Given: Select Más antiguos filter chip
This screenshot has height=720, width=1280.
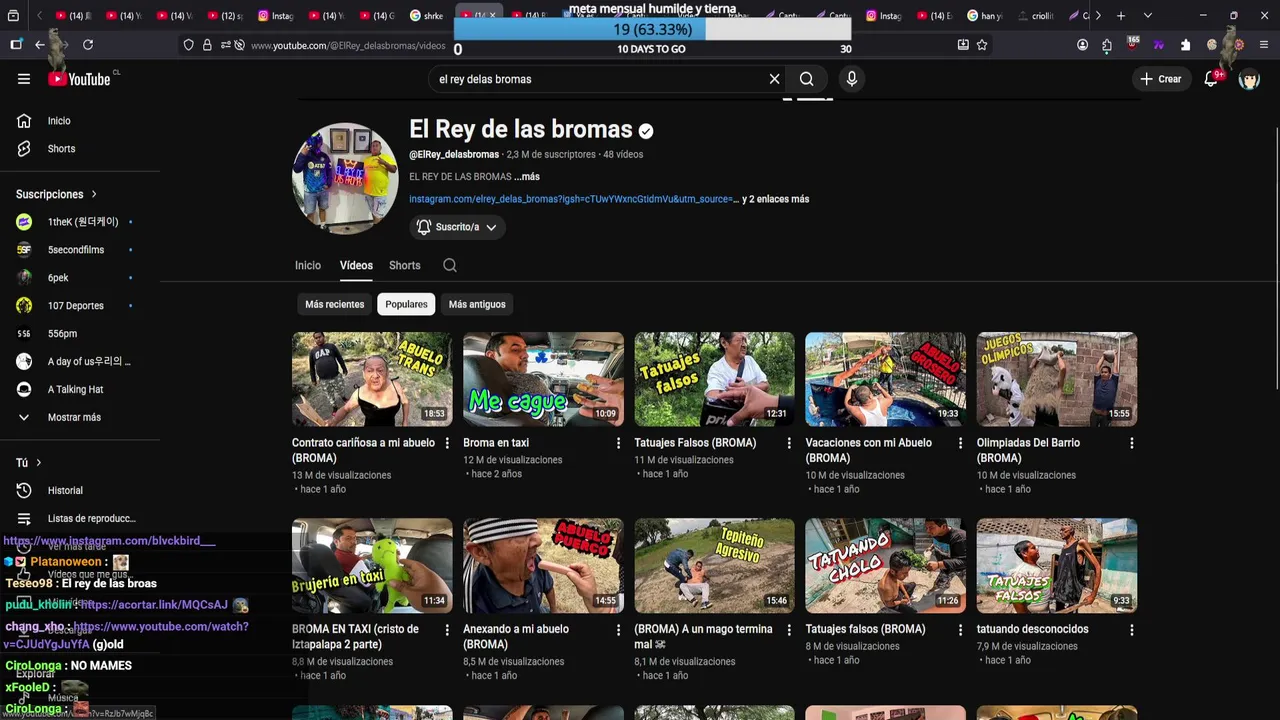Looking at the screenshot, I should click(x=477, y=304).
